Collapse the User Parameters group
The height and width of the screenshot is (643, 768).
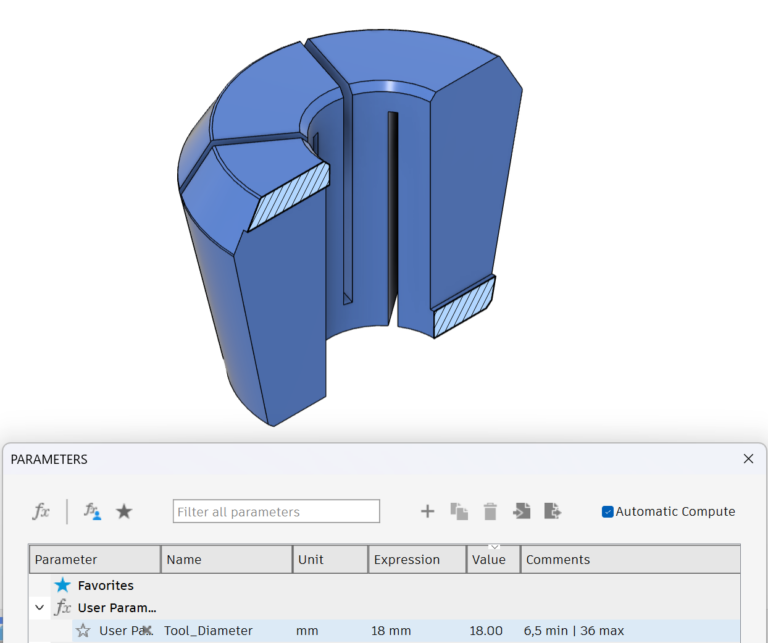39,607
